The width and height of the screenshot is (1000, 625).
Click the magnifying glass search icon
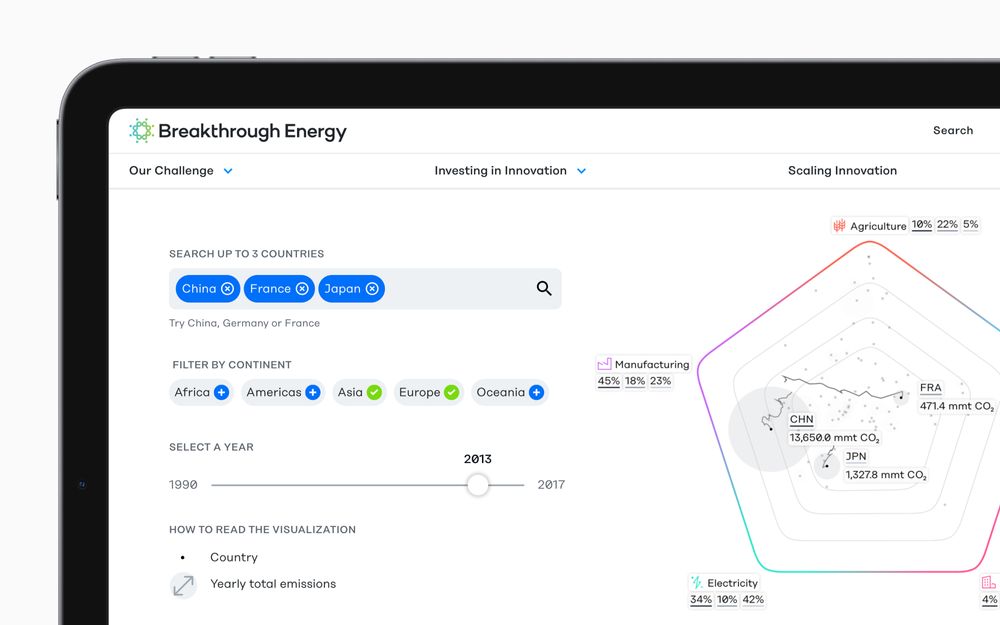[544, 289]
